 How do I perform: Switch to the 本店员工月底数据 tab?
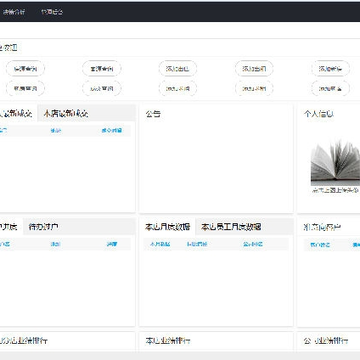[231, 227]
